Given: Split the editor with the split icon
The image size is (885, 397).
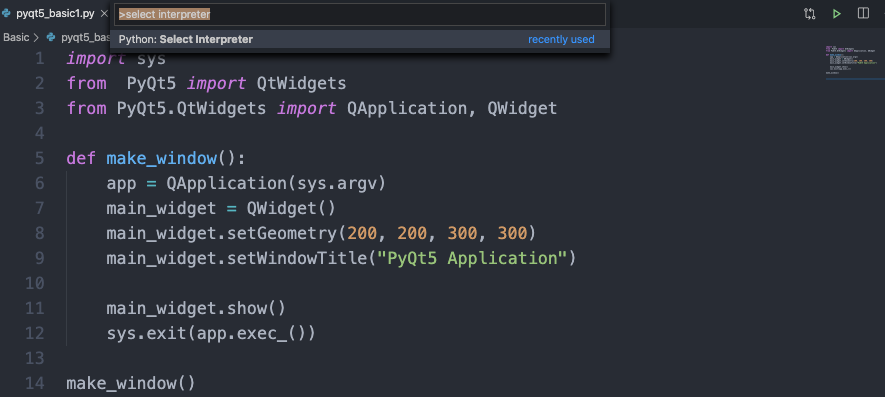Looking at the screenshot, I should pos(863,14).
